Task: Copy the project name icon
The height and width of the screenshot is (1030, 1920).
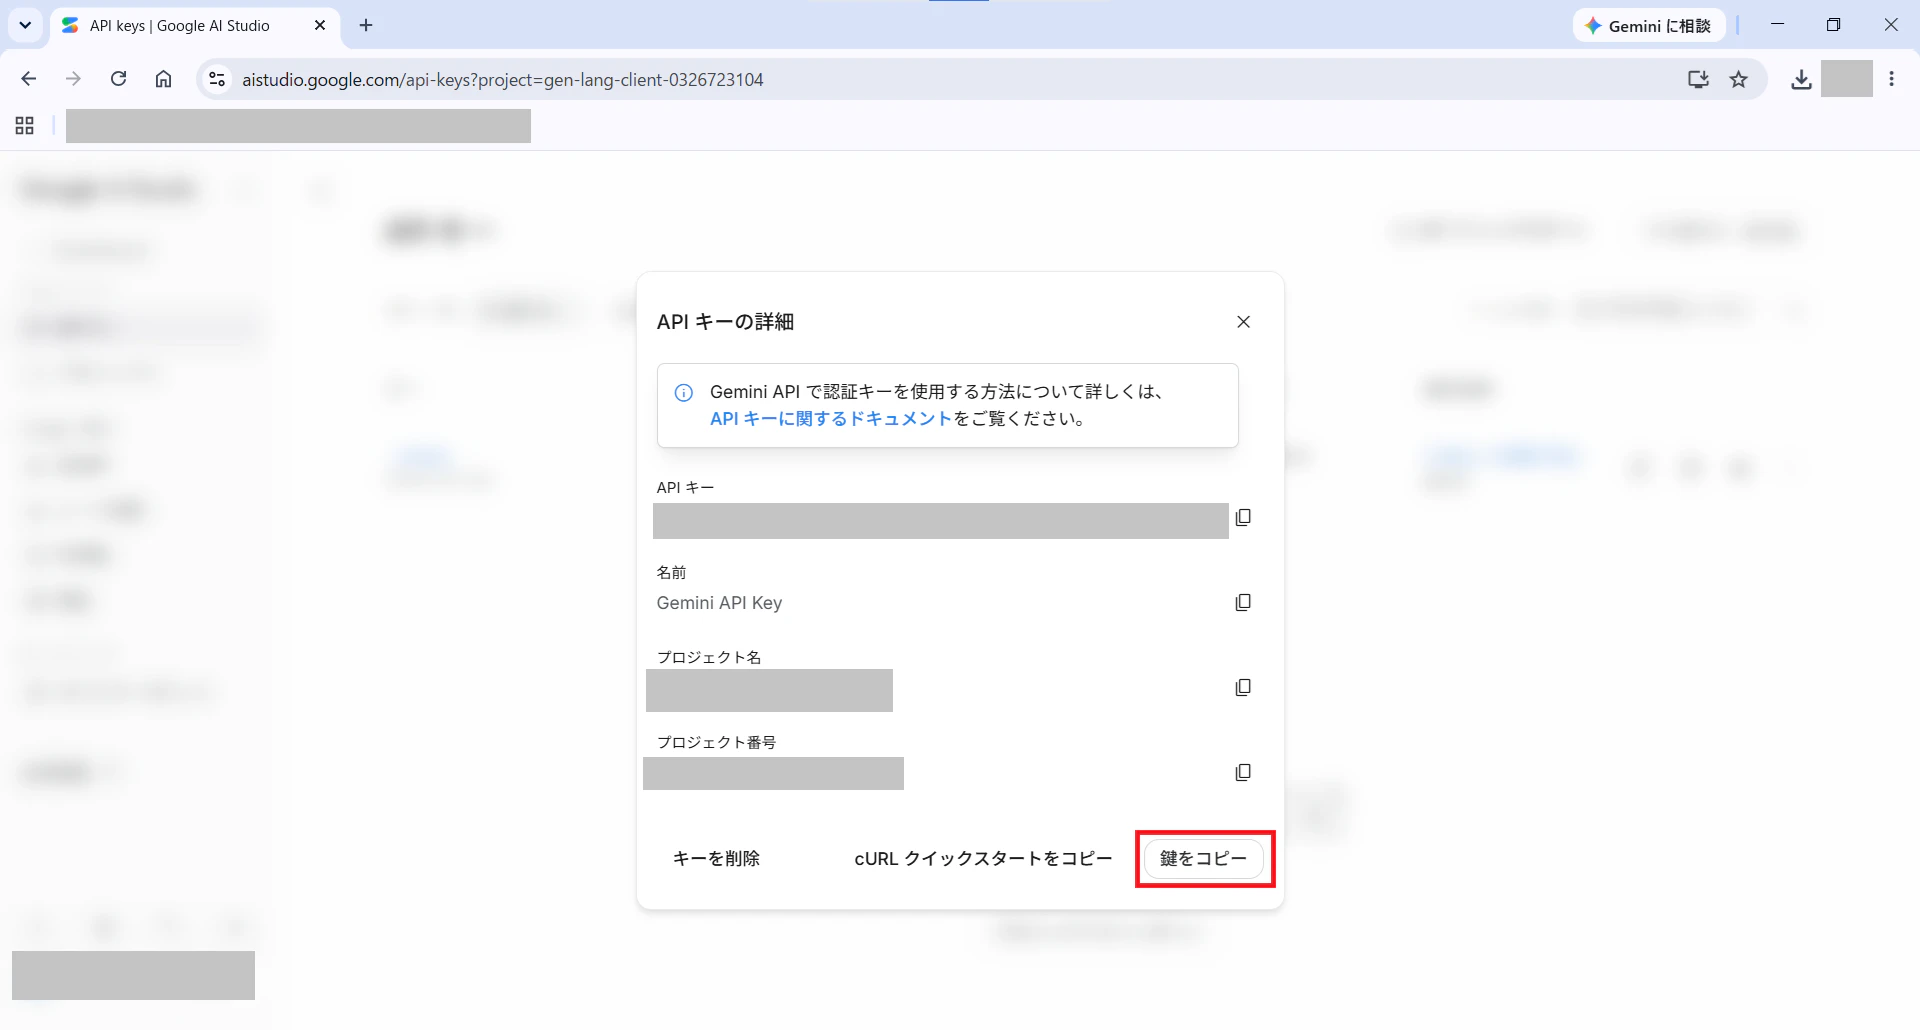Action: pos(1243,687)
